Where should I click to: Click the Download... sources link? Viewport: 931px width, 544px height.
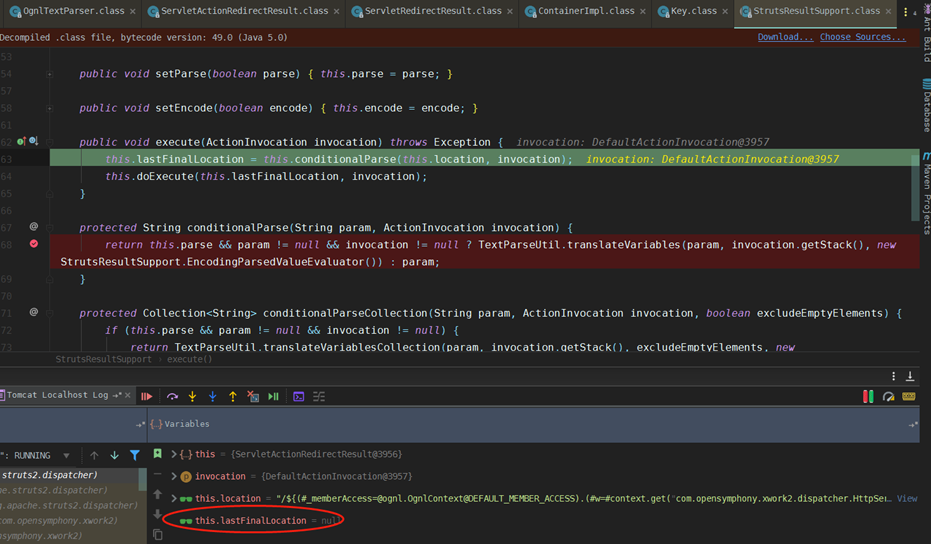coord(785,37)
